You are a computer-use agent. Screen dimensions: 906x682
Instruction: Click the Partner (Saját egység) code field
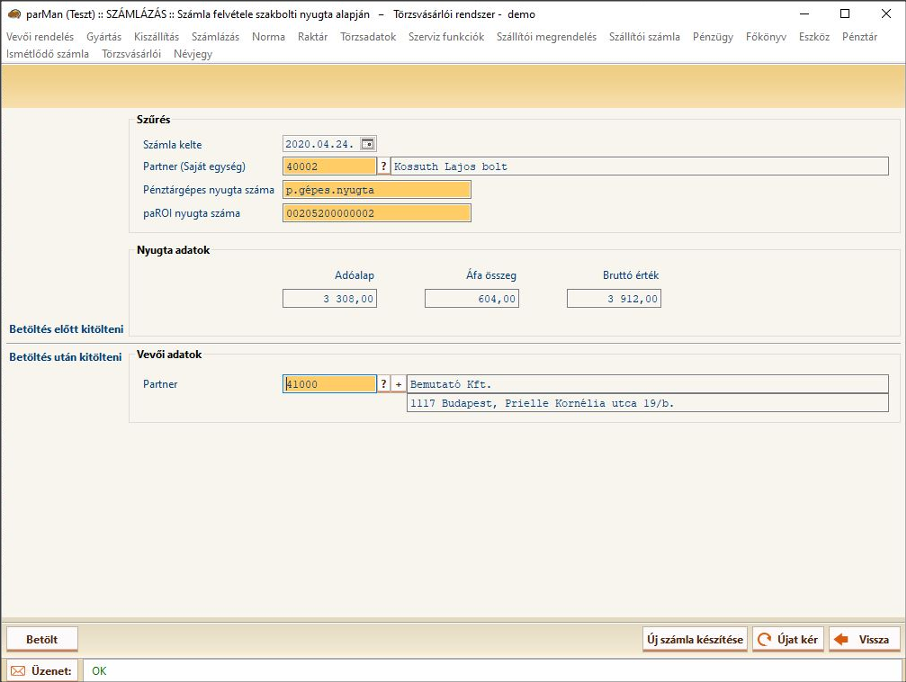(x=329, y=166)
